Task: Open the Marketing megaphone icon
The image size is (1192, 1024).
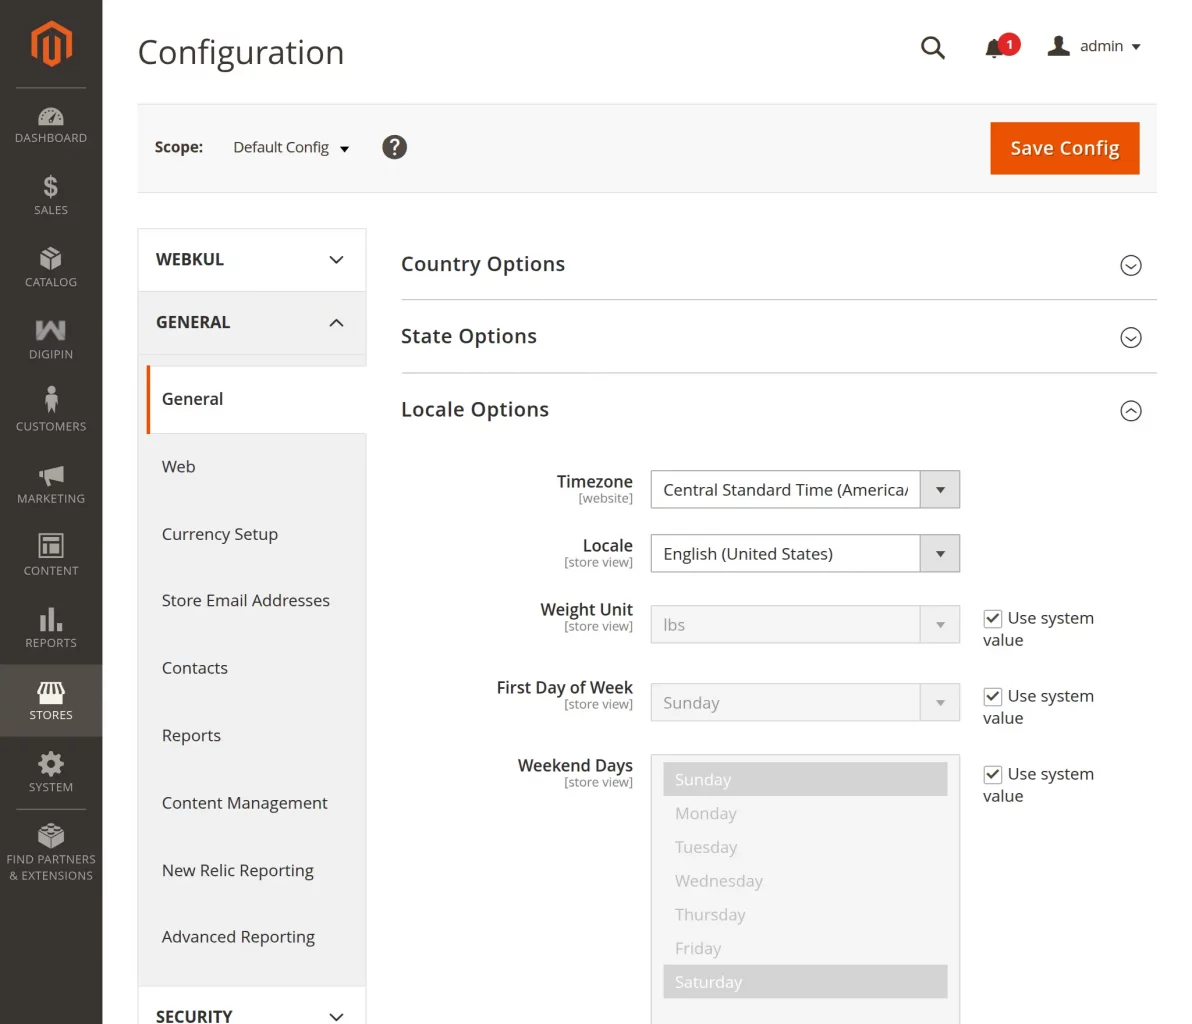Action: click(51, 475)
